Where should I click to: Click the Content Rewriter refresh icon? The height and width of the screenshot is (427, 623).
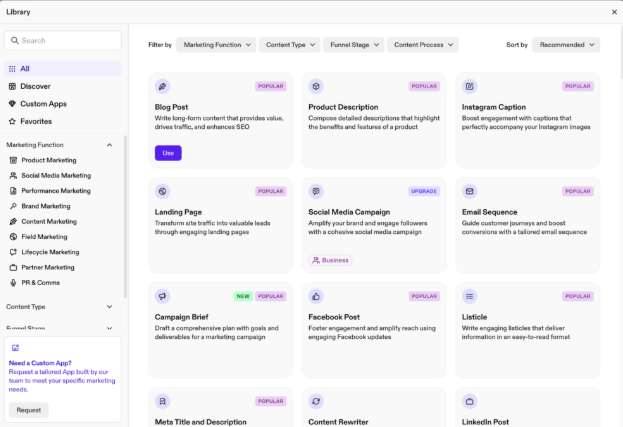pos(316,401)
